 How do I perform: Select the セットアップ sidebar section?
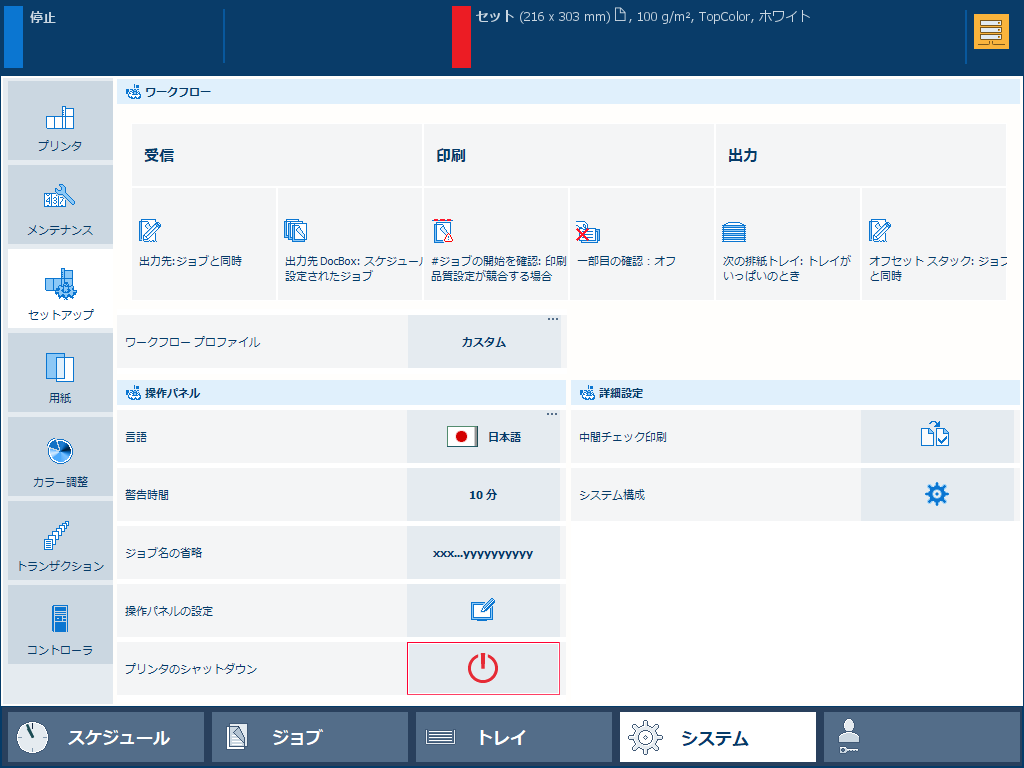(x=60, y=289)
